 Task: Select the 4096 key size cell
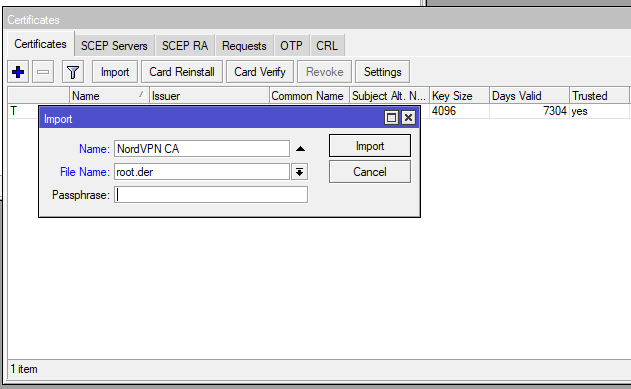point(459,111)
